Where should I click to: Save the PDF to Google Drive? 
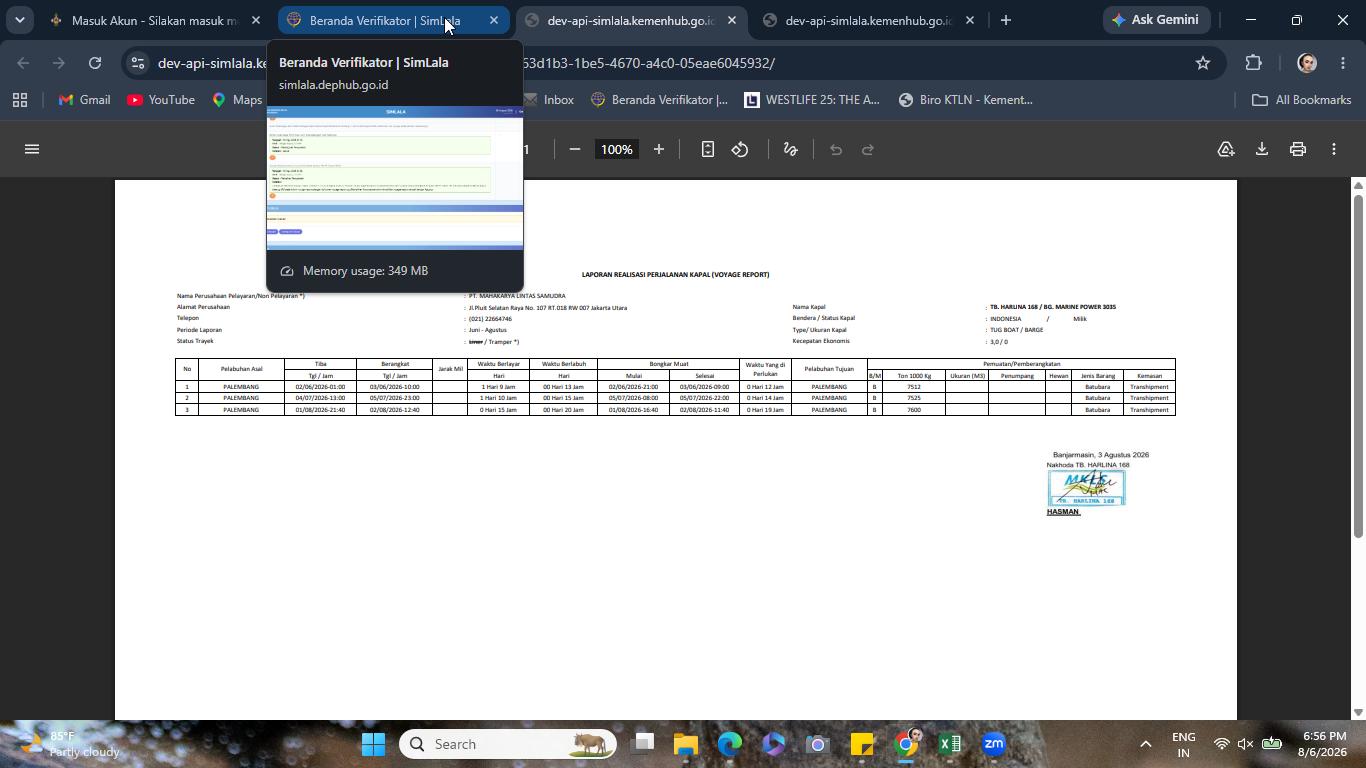tap(1226, 149)
